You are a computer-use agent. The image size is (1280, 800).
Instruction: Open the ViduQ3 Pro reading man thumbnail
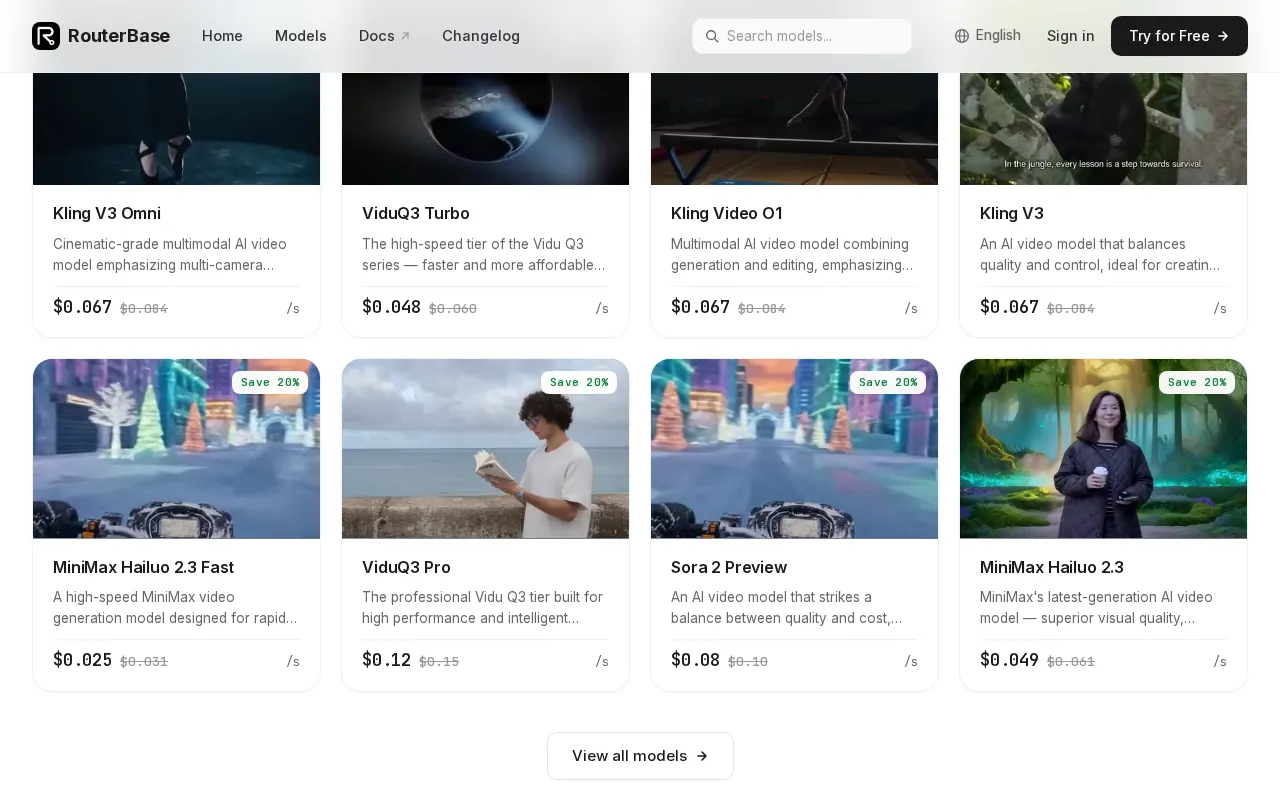(x=486, y=449)
